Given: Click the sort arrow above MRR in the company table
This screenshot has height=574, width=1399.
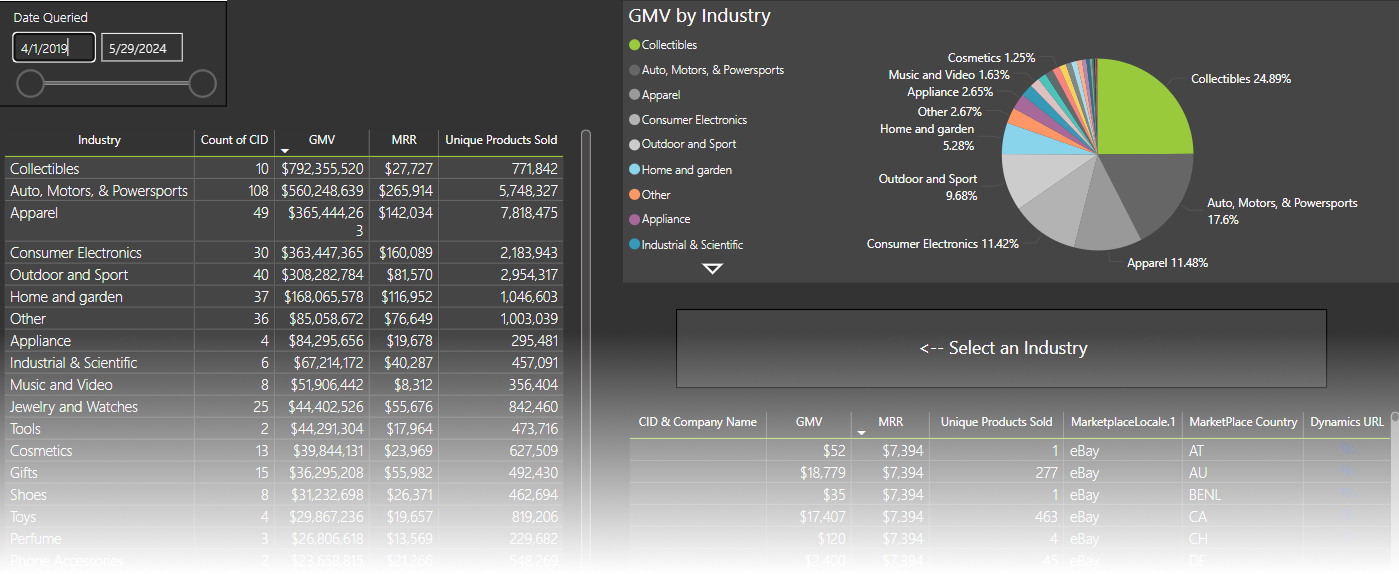Looking at the screenshot, I should (861, 432).
